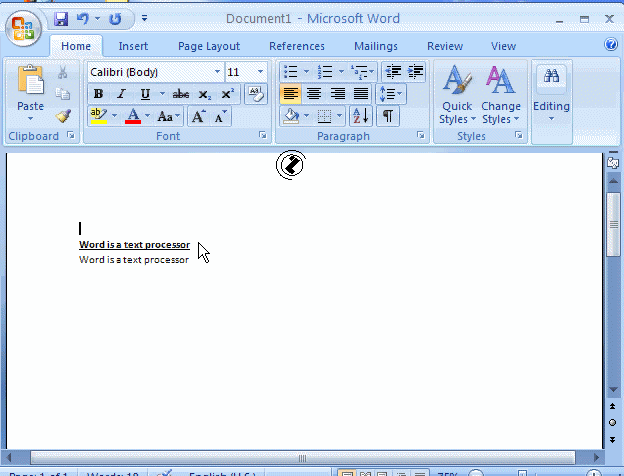Toggle Underline formatting

coord(145,94)
